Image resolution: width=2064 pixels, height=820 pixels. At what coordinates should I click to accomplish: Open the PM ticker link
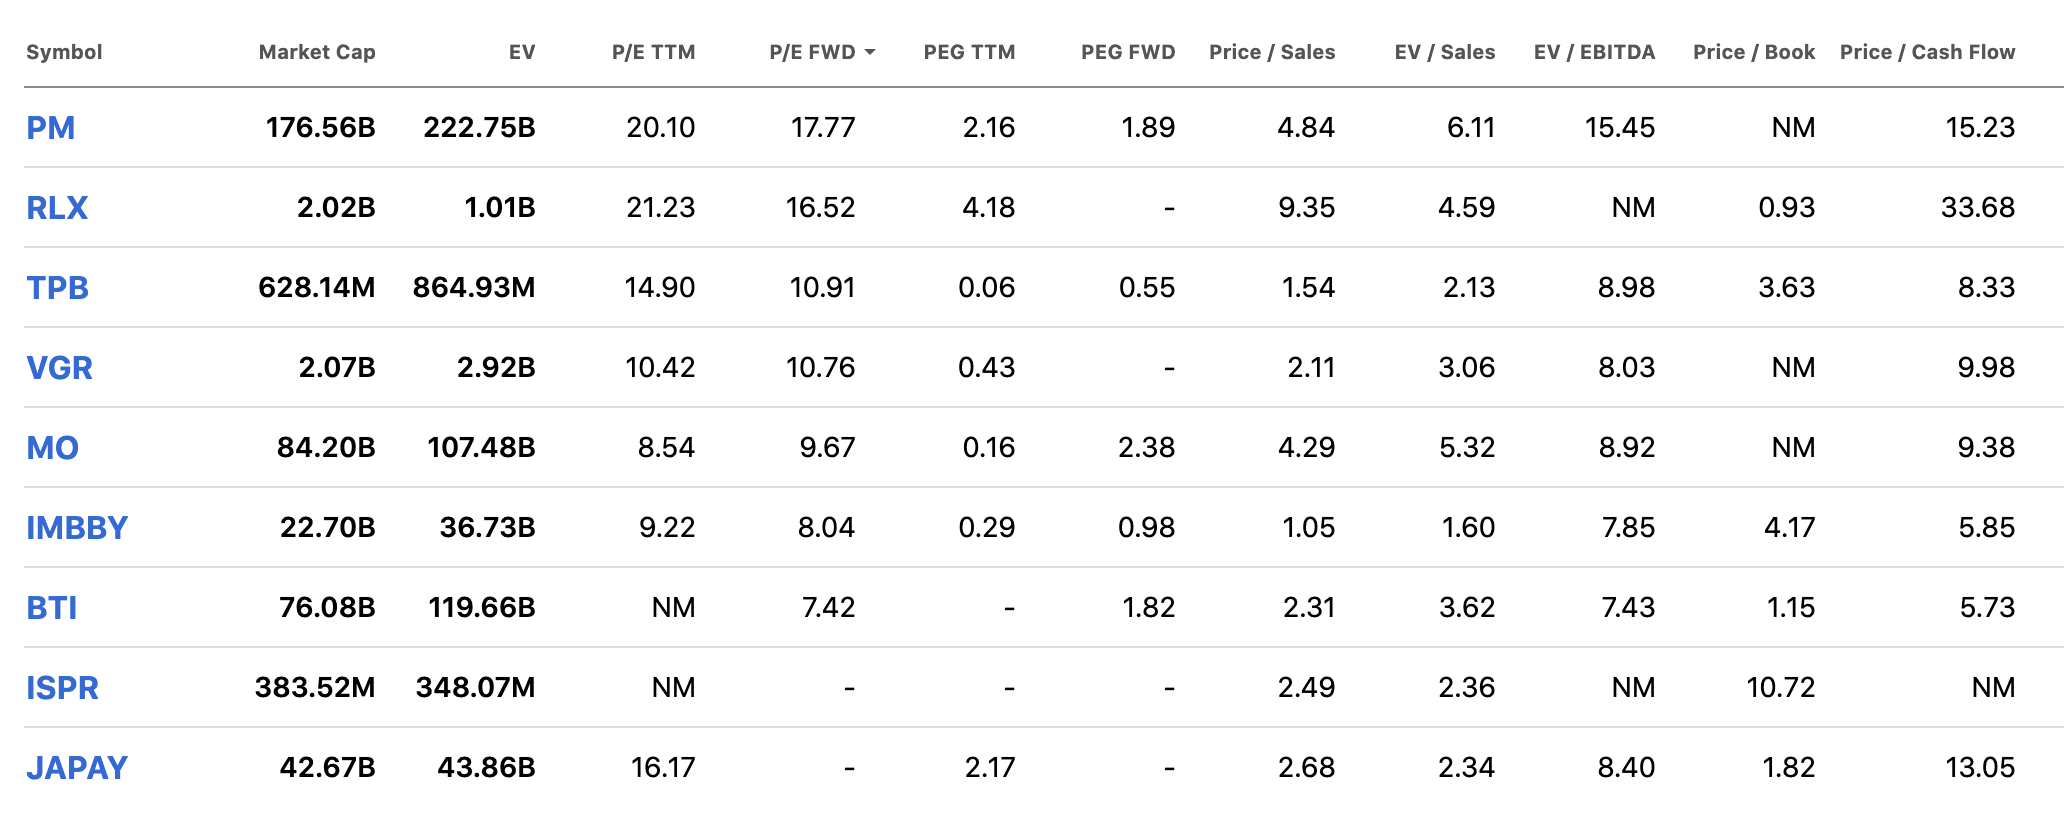(50, 128)
